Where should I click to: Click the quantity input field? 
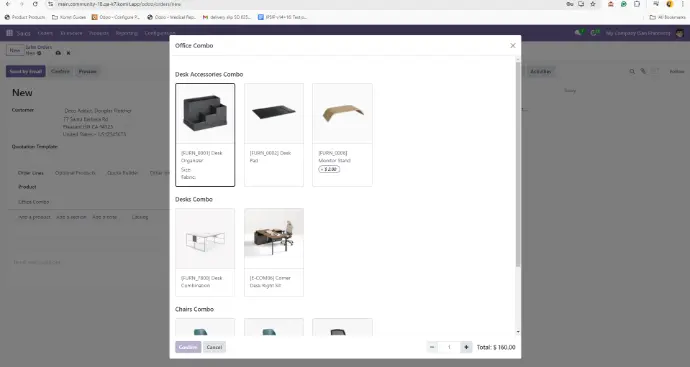pos(449,347)
